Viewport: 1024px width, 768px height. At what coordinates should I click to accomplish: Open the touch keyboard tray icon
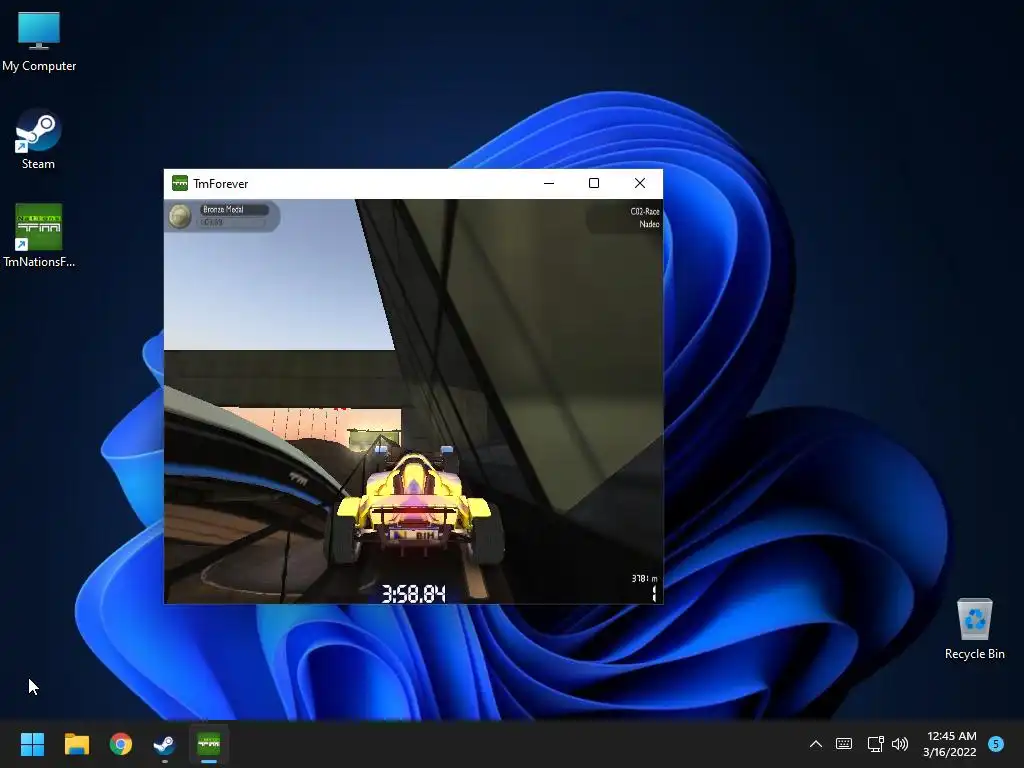[844, 744]
